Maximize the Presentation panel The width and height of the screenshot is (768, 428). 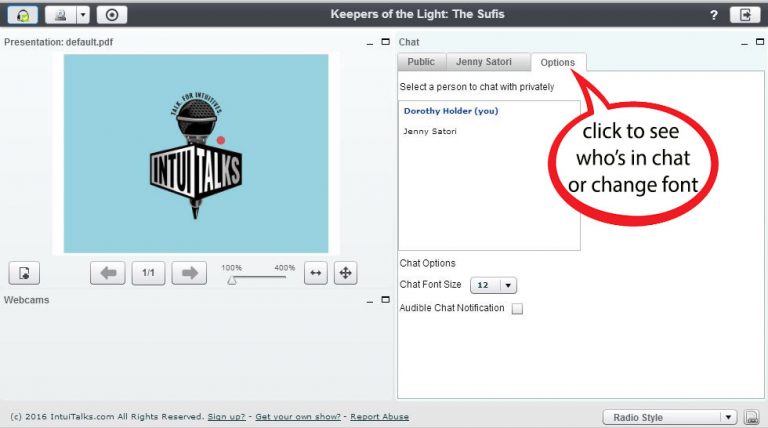385,42
